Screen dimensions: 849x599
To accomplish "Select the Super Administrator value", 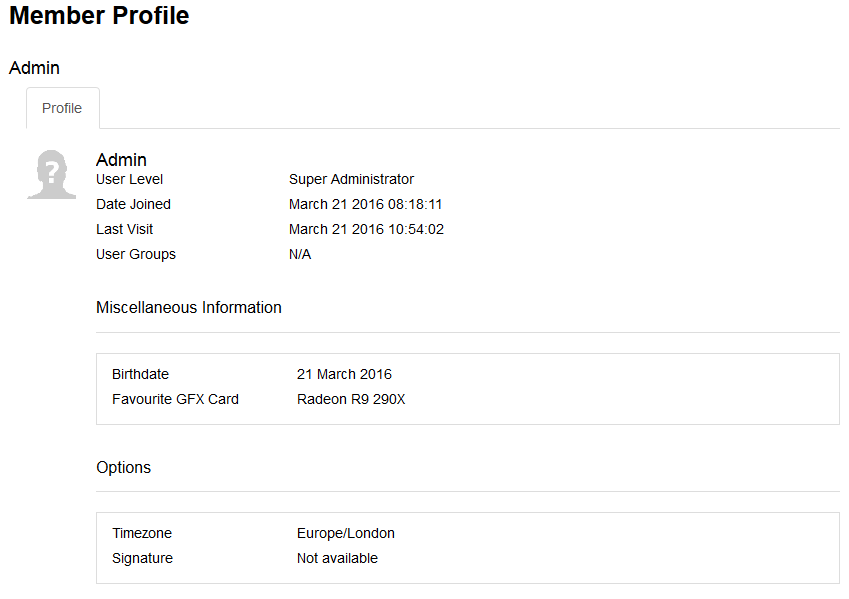I will pyautogui.click(x=351, y=179).
